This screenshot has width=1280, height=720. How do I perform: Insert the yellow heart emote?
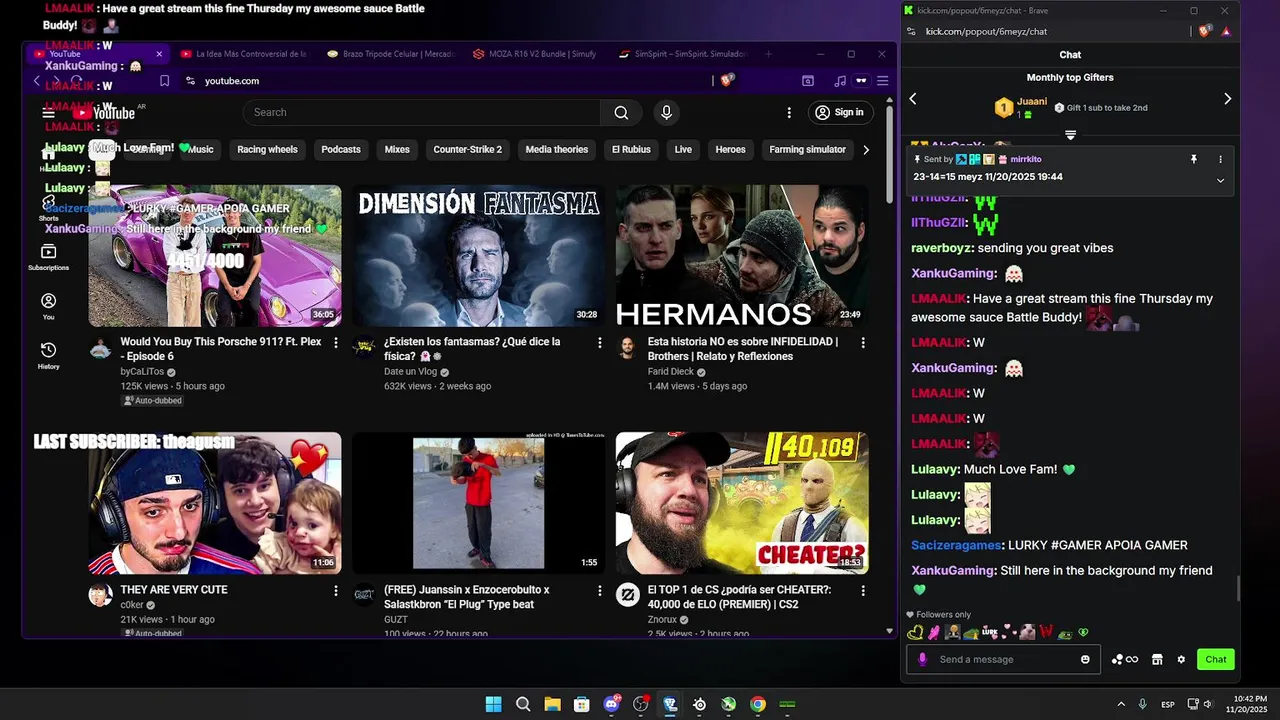pyautogui.click(x=914, y=632)
